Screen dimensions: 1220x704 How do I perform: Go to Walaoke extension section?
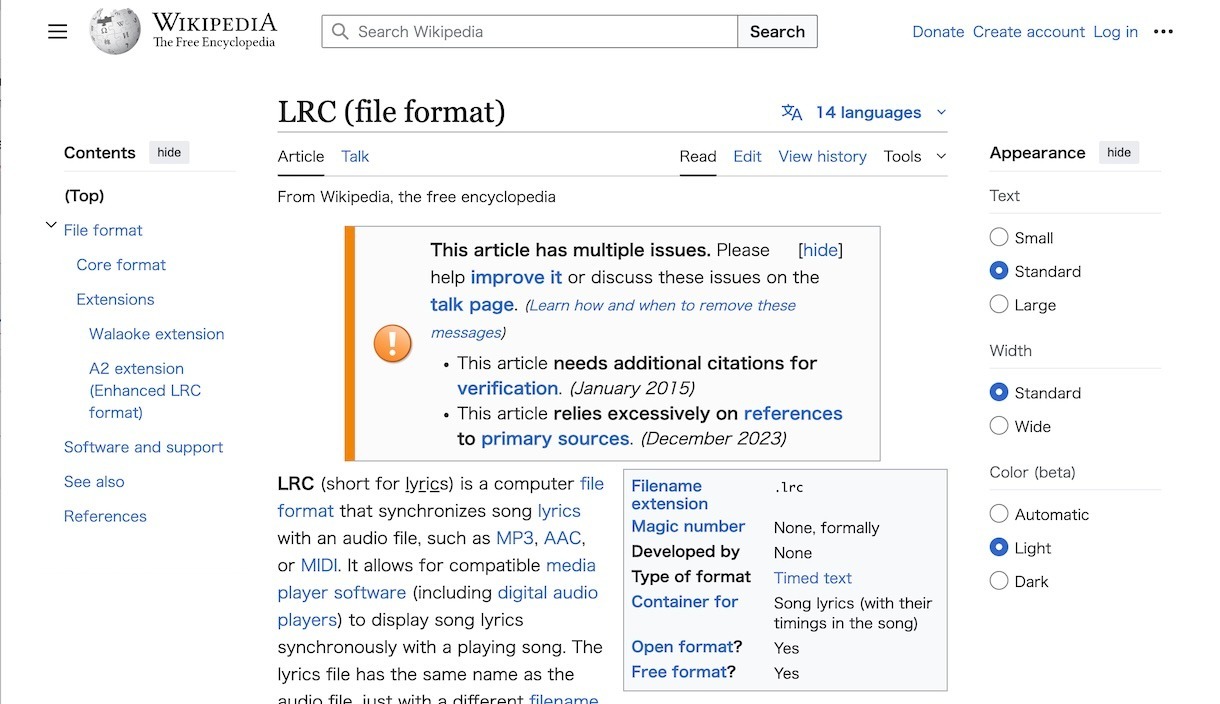click(x=156, y=334)
